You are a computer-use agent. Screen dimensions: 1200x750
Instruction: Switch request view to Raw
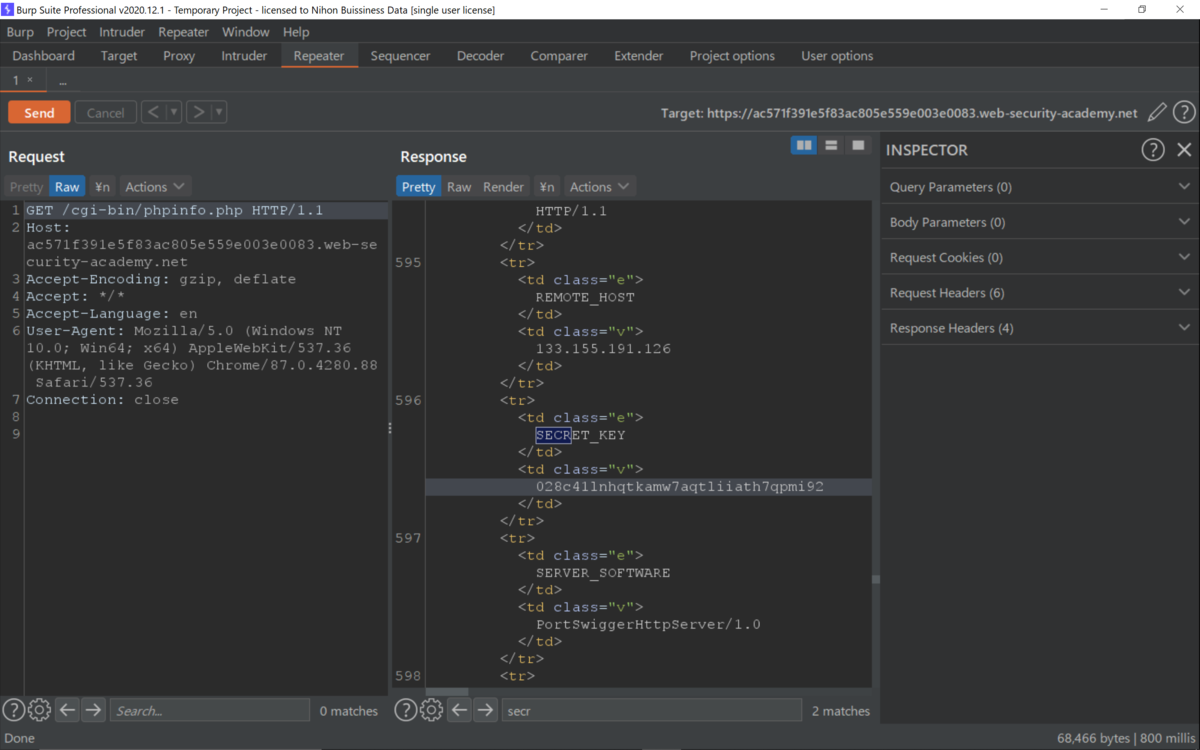67,187
